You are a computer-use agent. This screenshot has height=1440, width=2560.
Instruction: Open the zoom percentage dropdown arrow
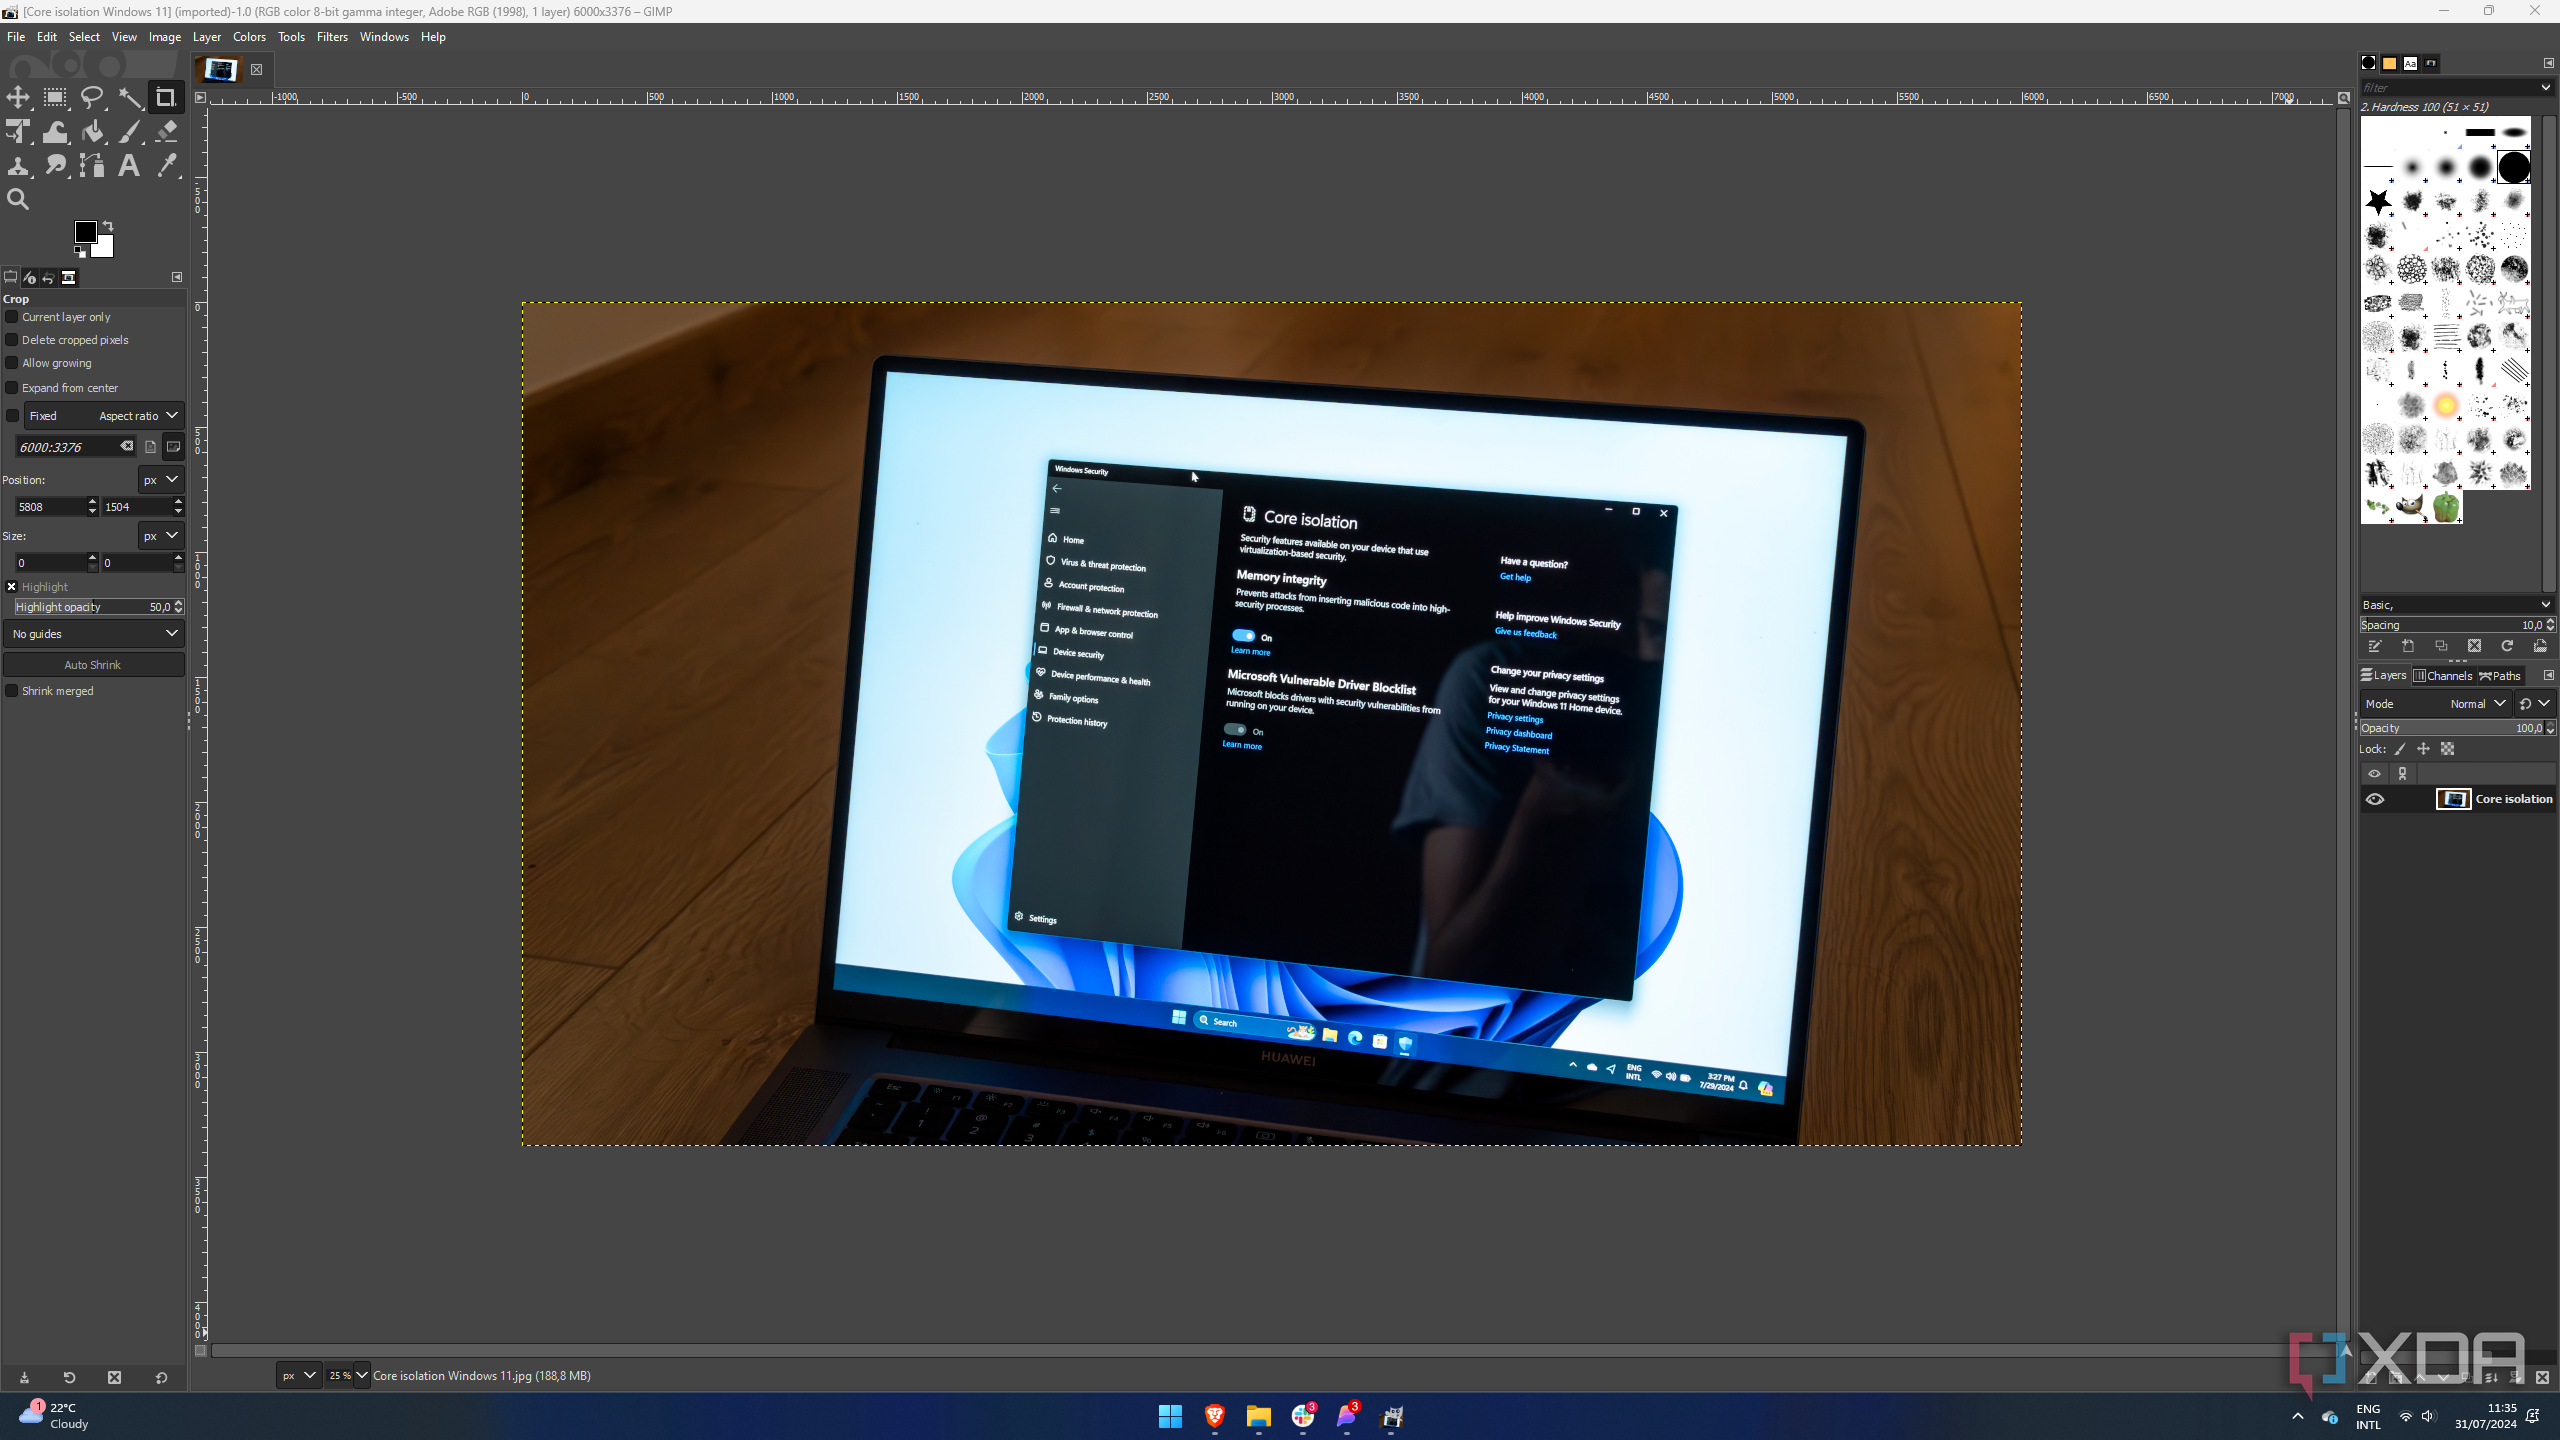[x=362, y=1376]
